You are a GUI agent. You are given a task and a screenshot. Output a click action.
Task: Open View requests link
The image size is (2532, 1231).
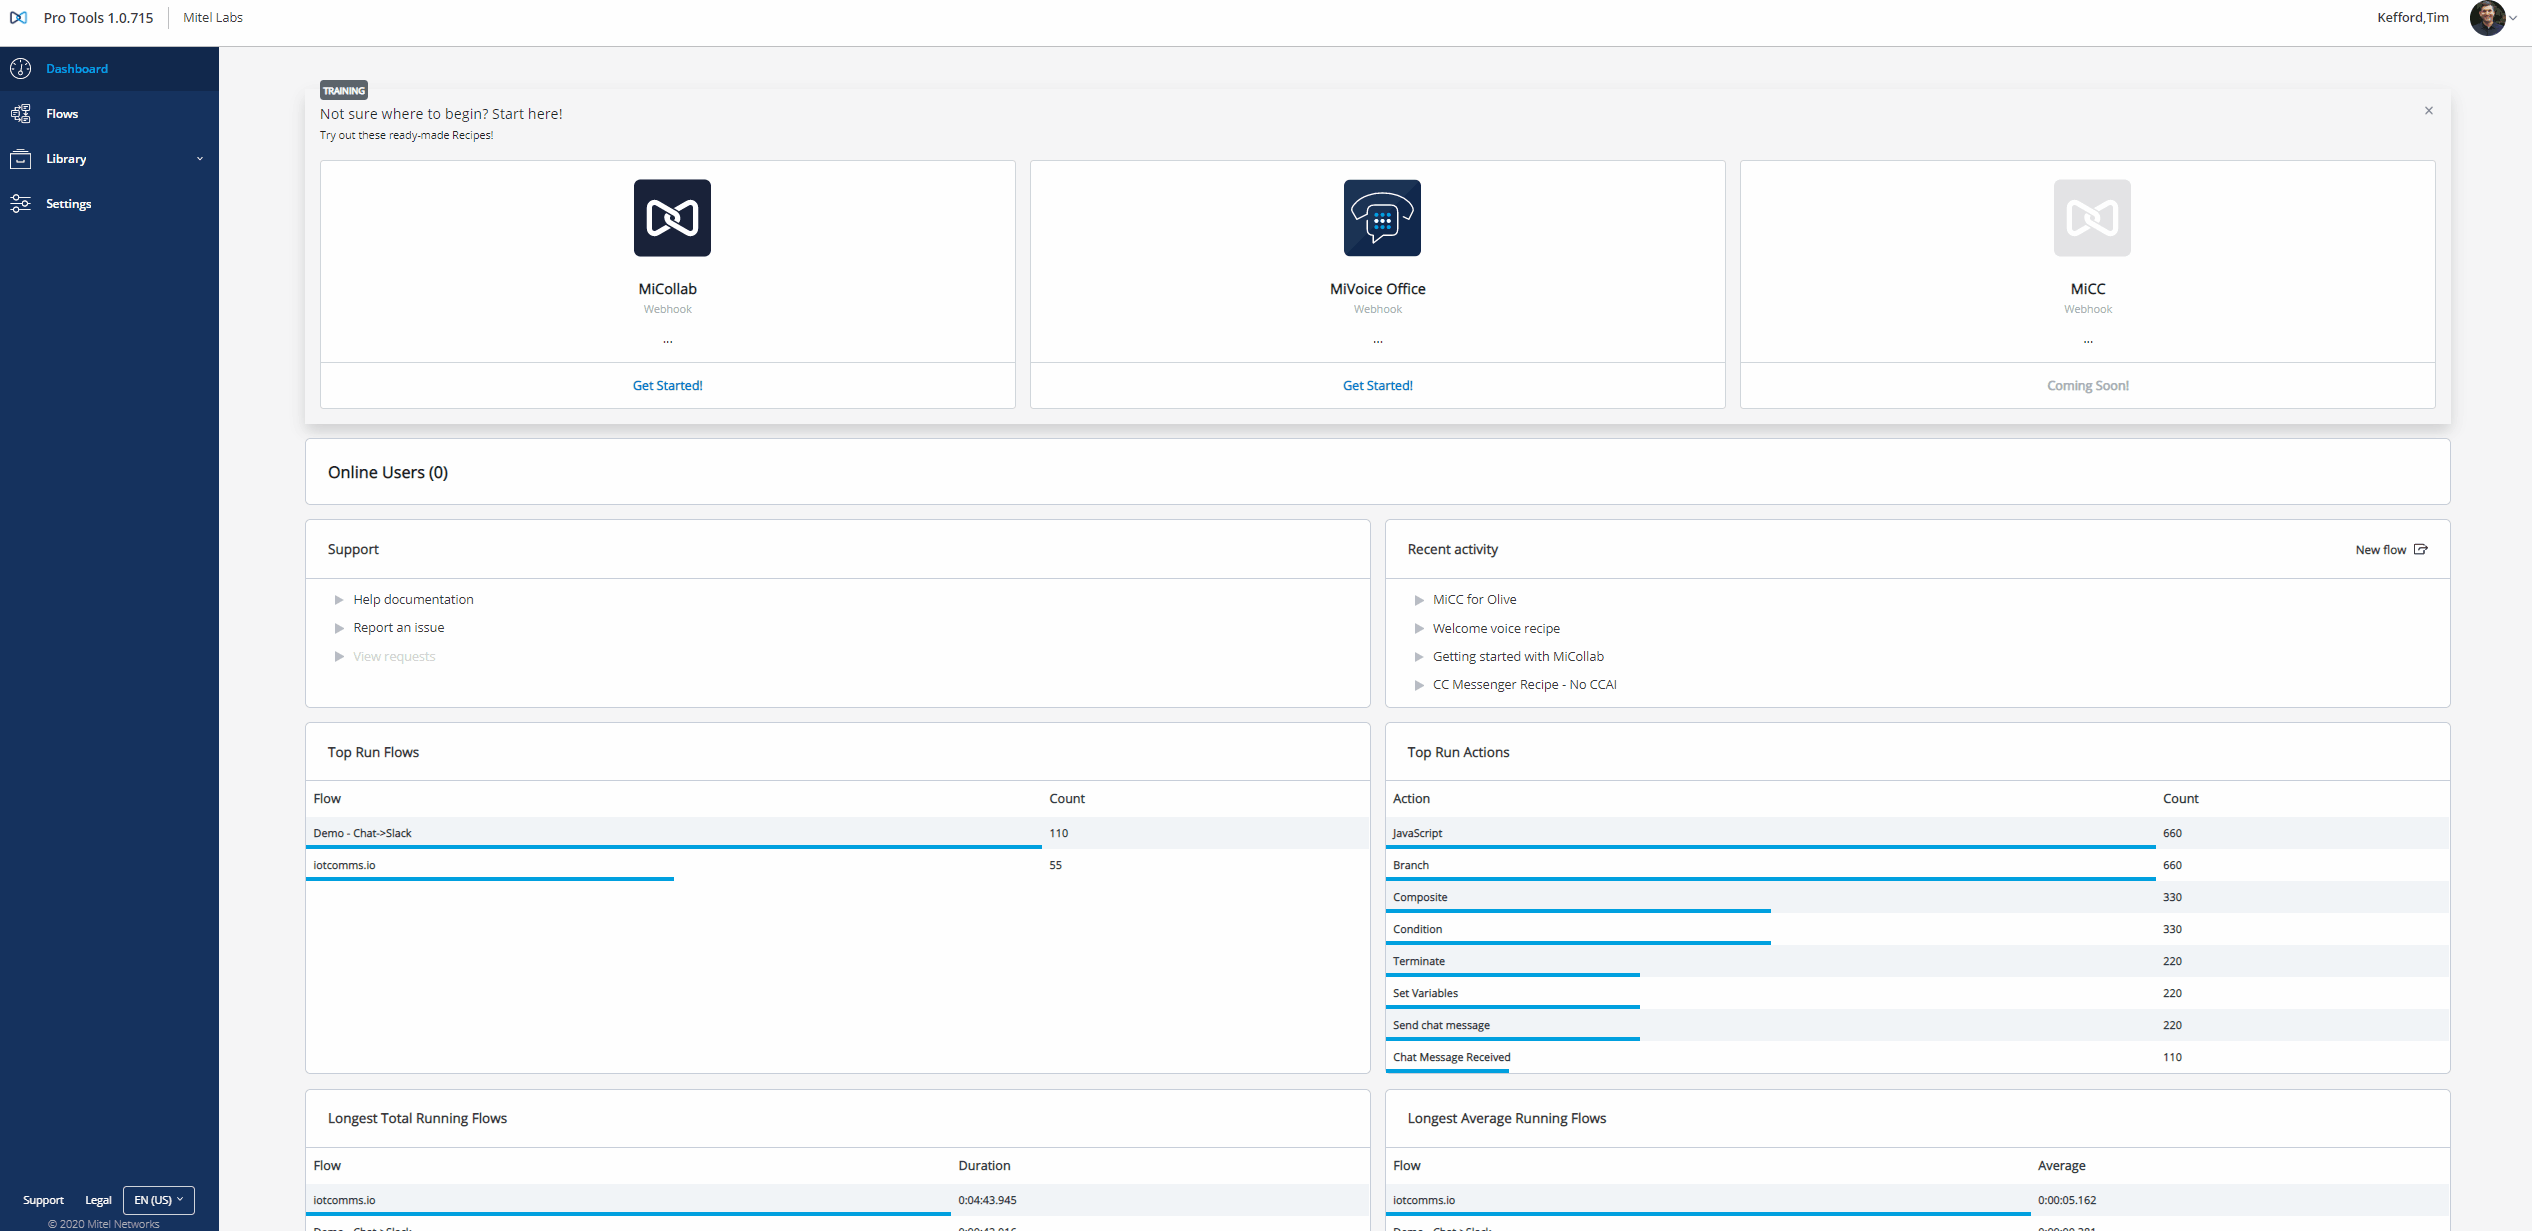point(394,657)
